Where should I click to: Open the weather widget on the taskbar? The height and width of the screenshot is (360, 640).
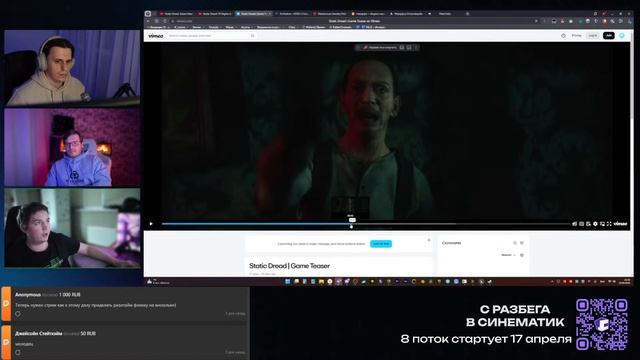pos(158,282)
